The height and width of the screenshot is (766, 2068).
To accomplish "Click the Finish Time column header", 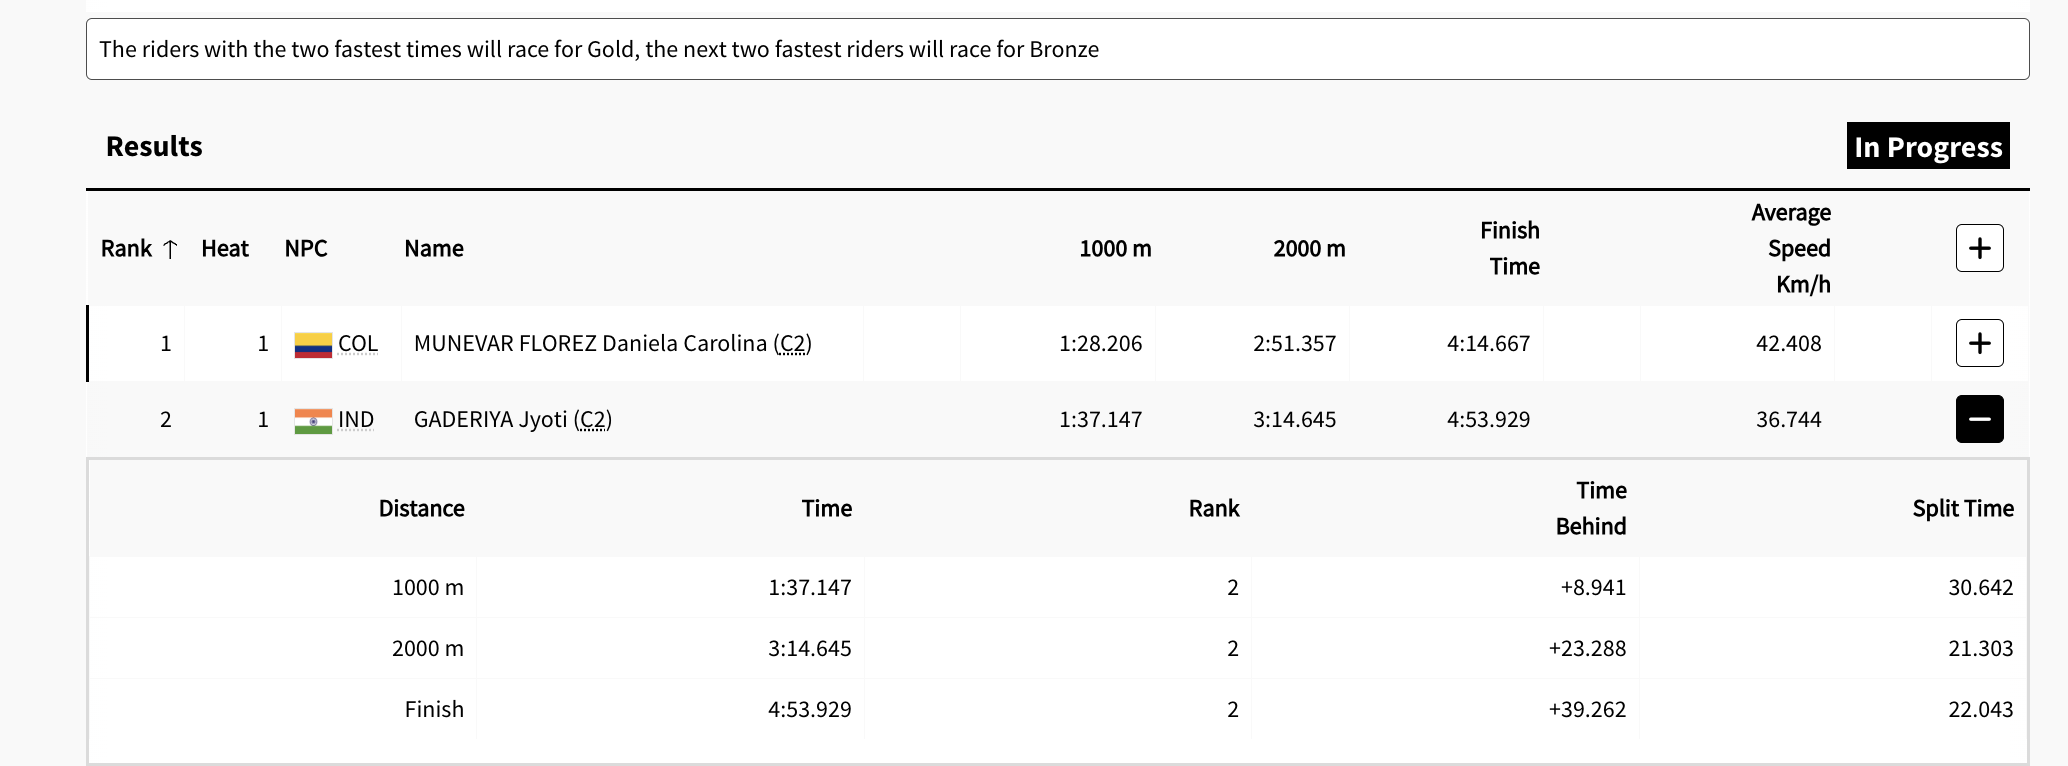I will point(1511,249).
